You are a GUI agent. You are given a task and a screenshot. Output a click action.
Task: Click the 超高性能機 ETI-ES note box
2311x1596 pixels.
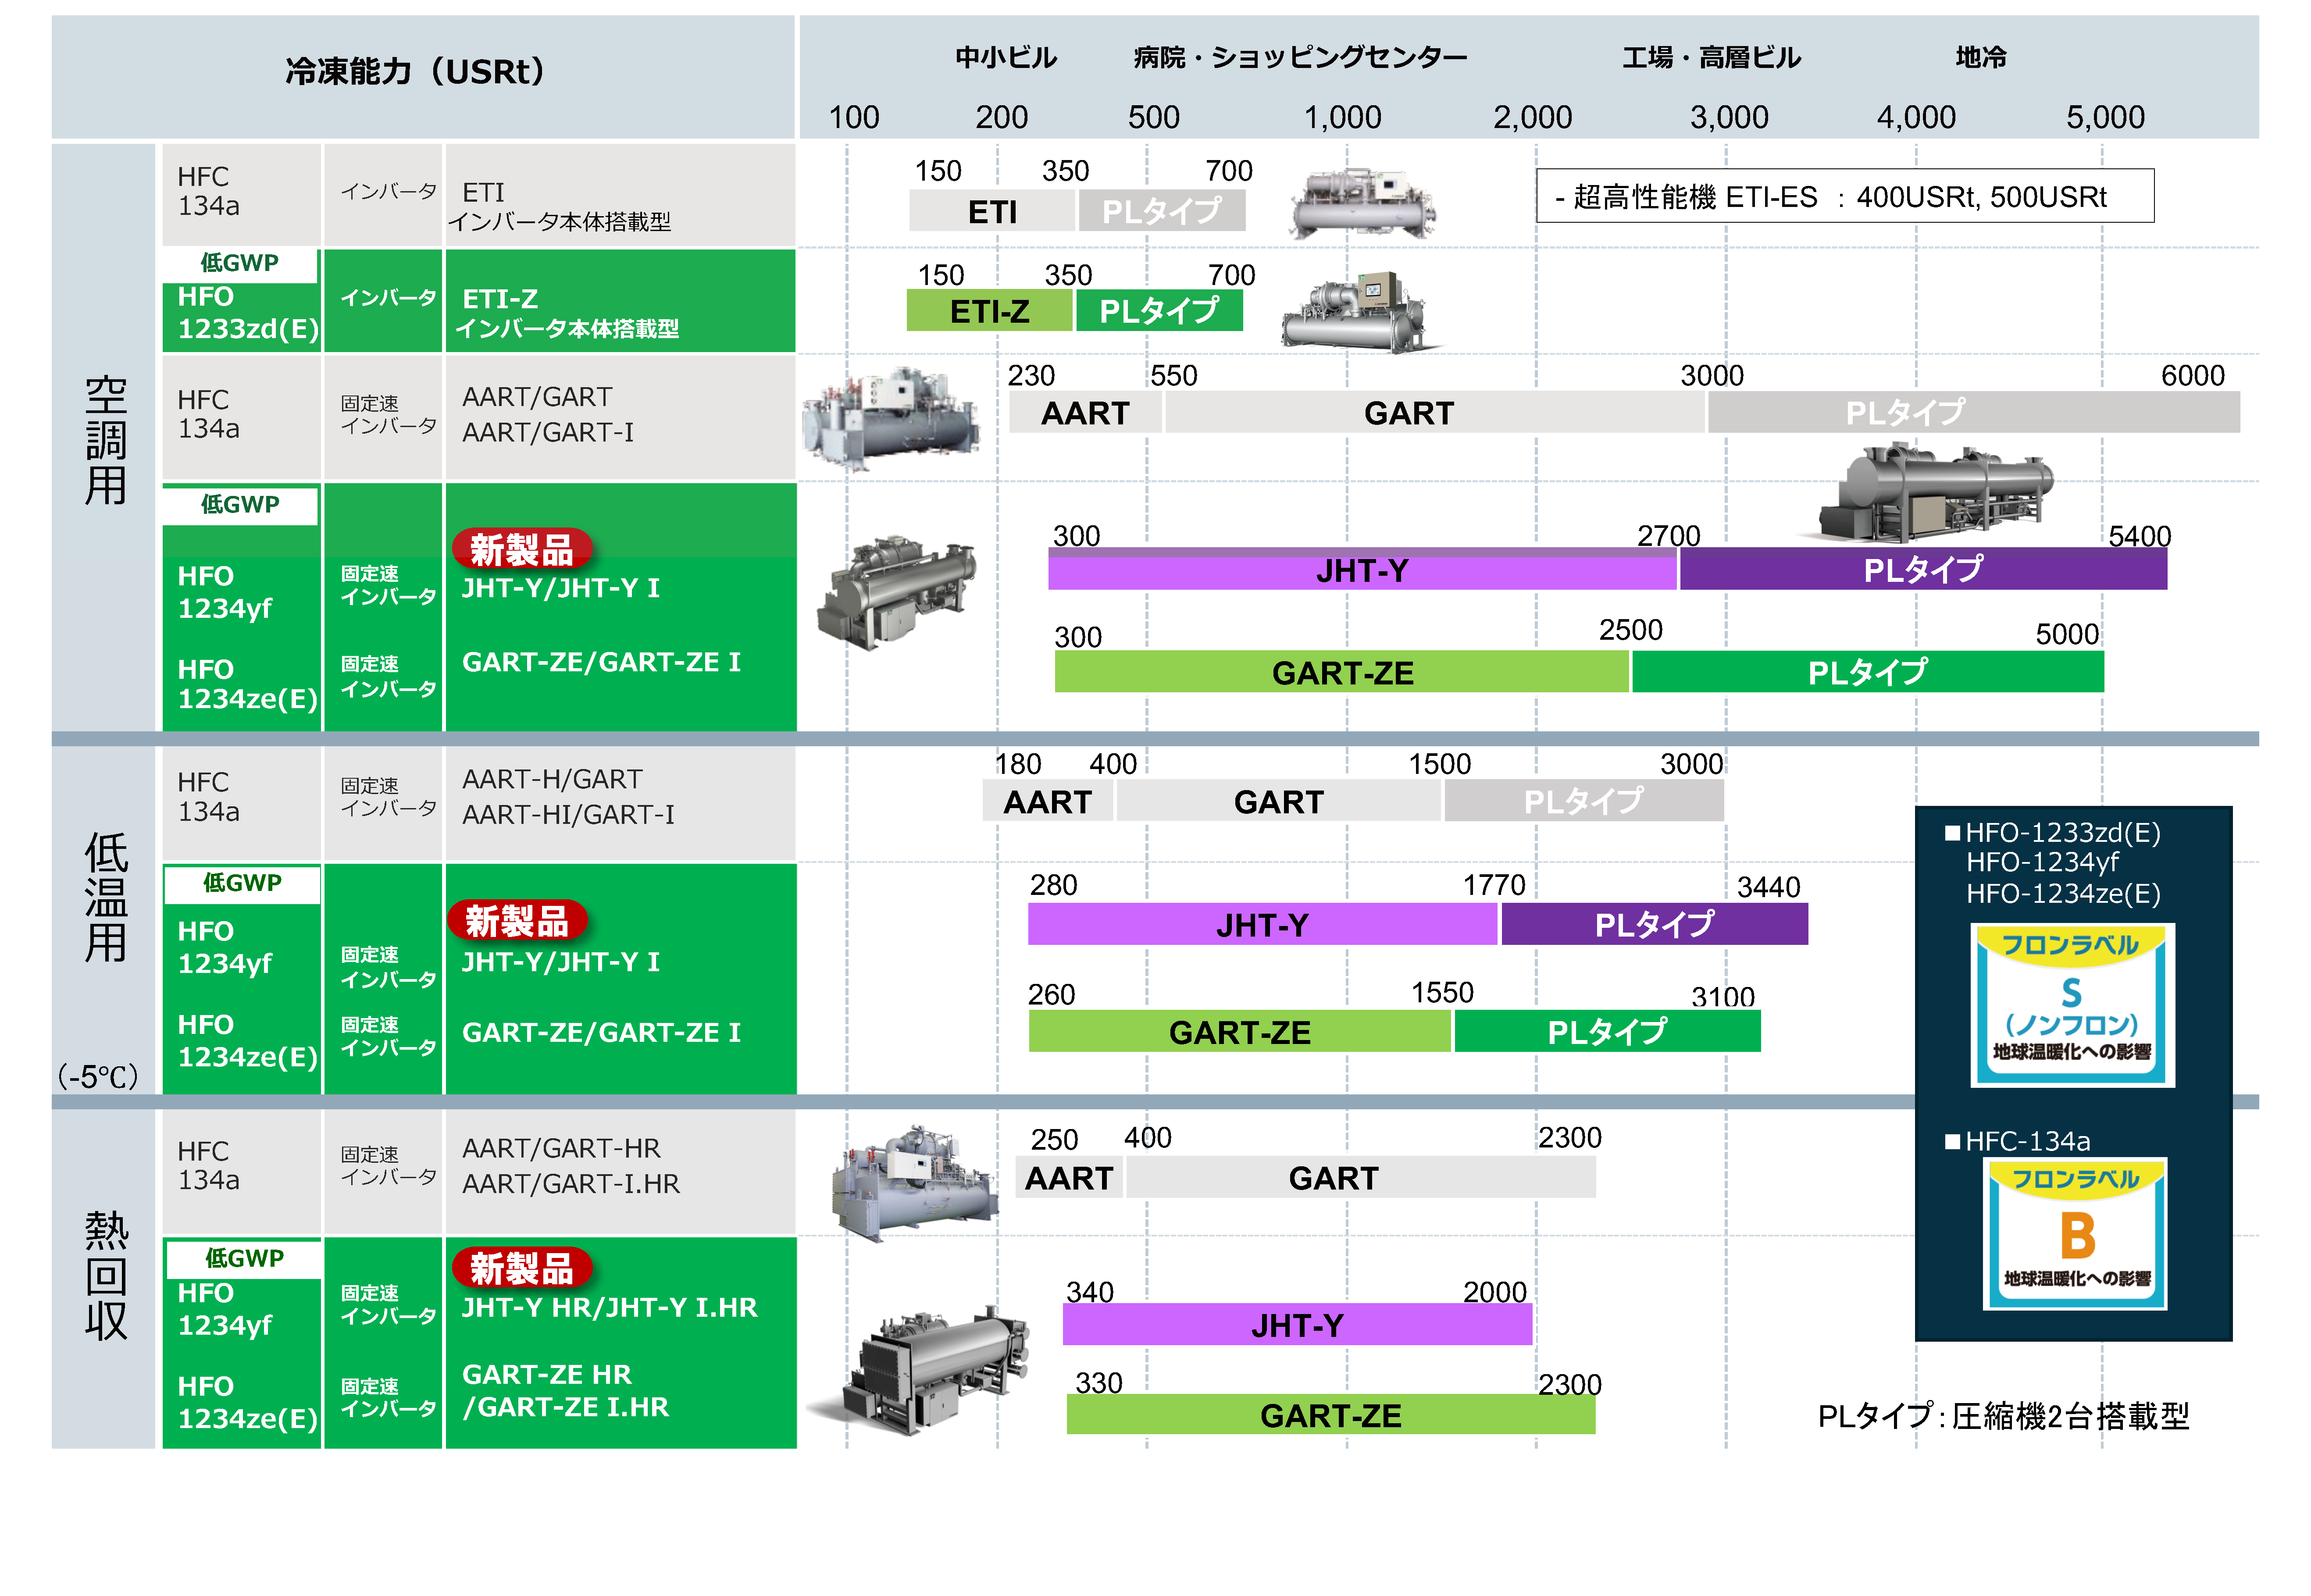pos(1845,196)
